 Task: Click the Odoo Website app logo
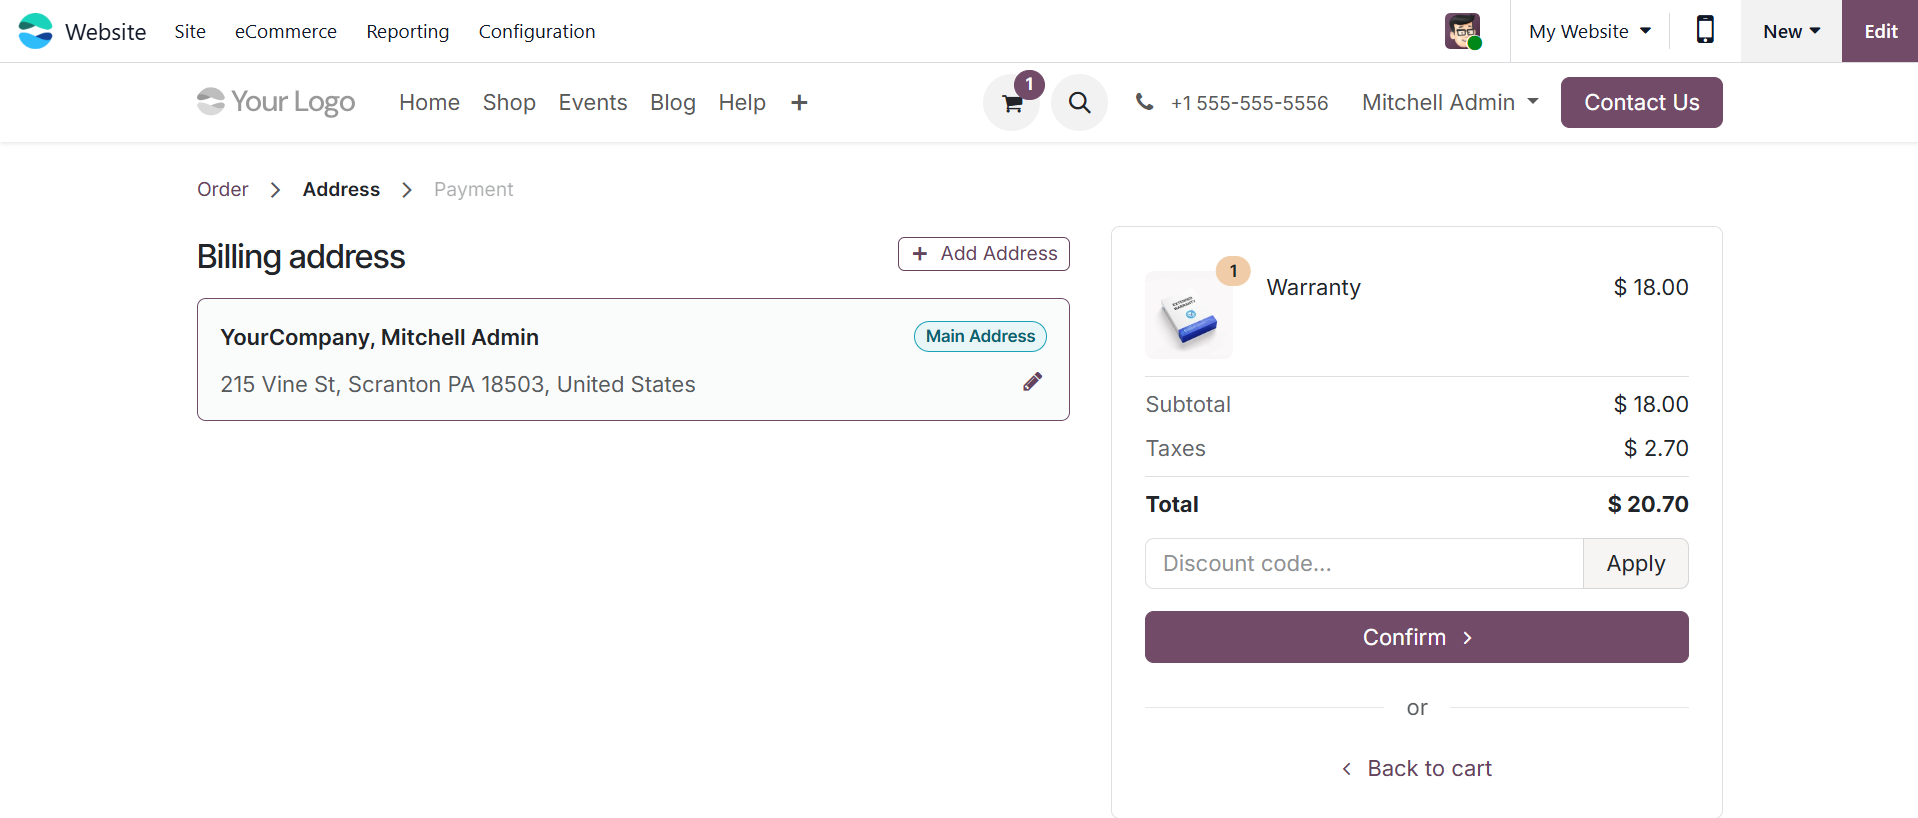click(x=36, y=31)
